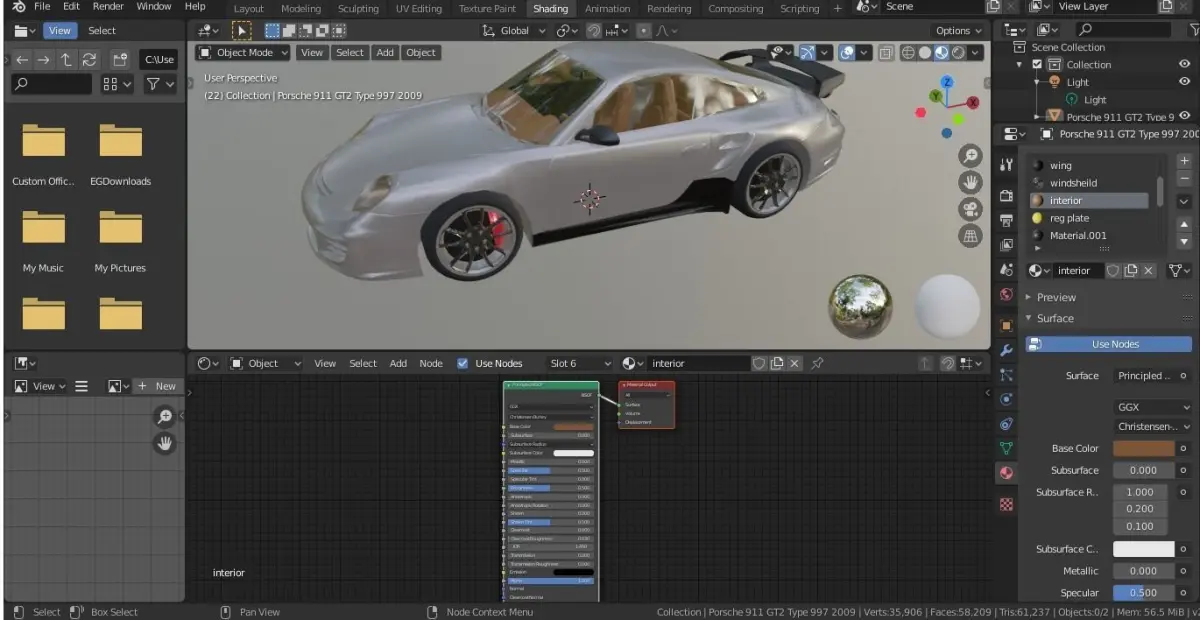
Task: Move material slot up arrow
Action: (1184, 225)
